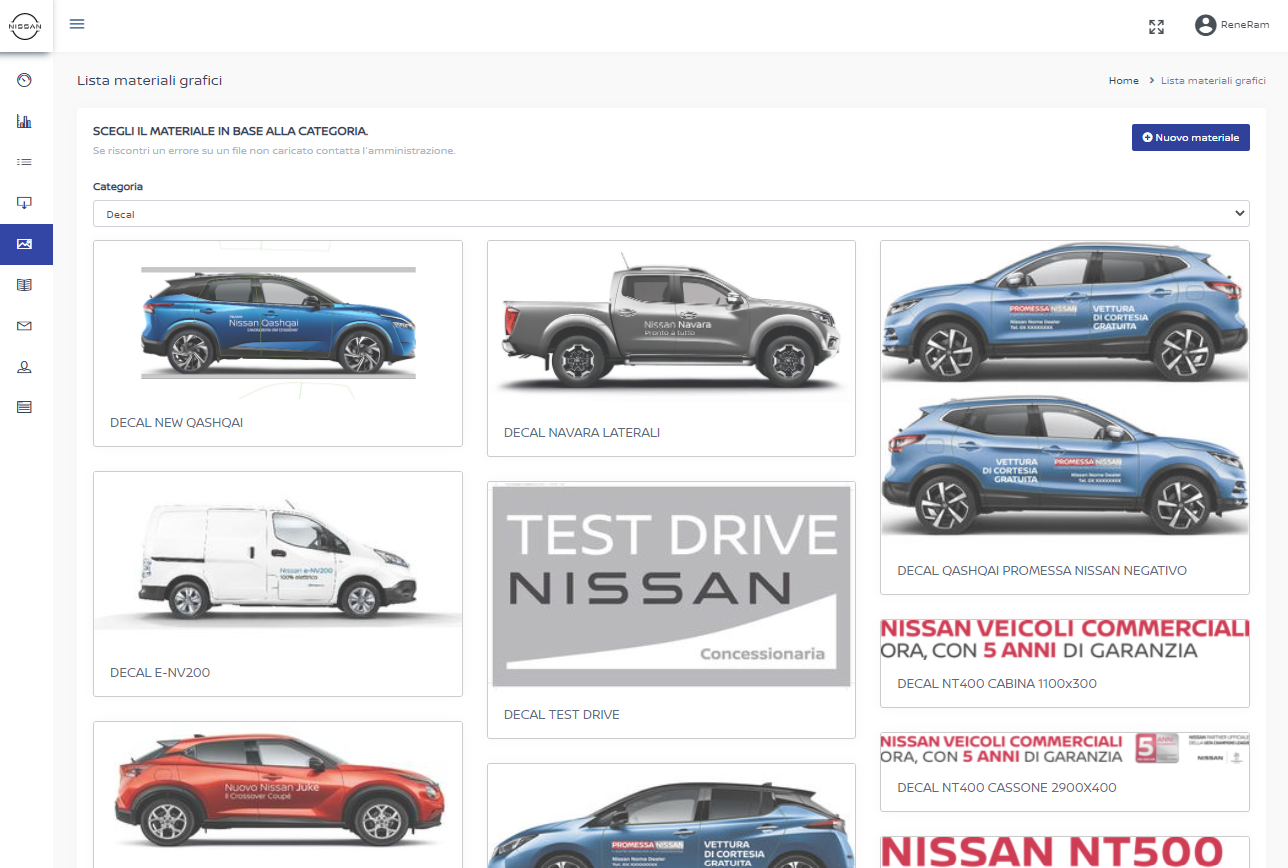
Task: Open the open-book catalog sidebar icon
Action: 25,285
